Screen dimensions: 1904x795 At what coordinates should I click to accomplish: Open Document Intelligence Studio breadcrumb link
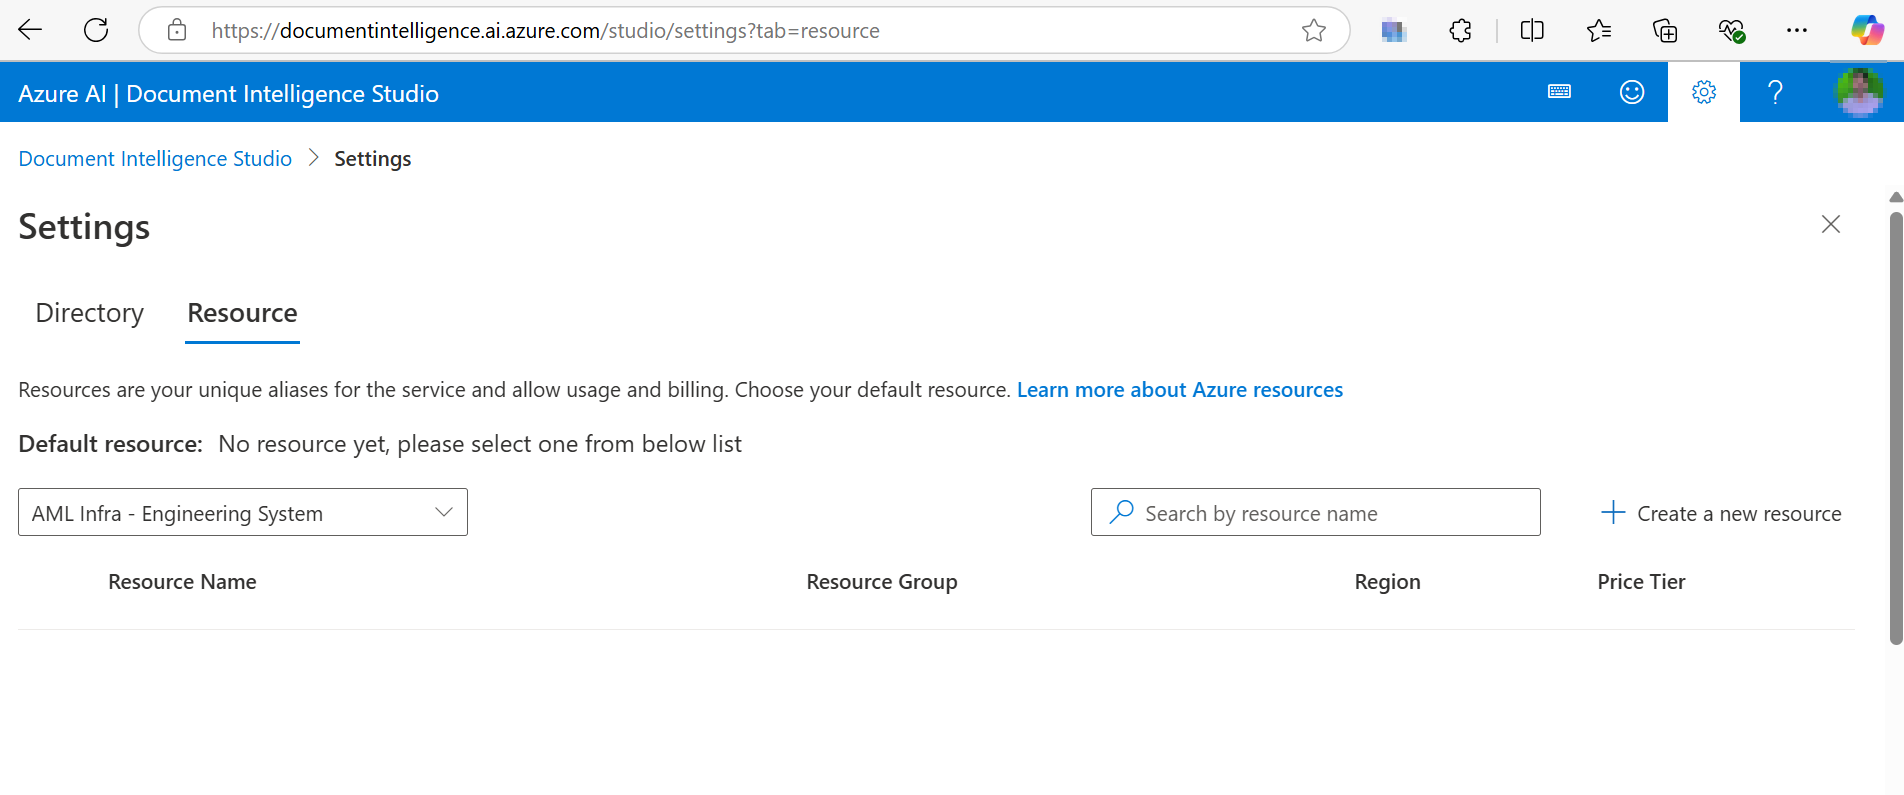(x=155, y=159)
